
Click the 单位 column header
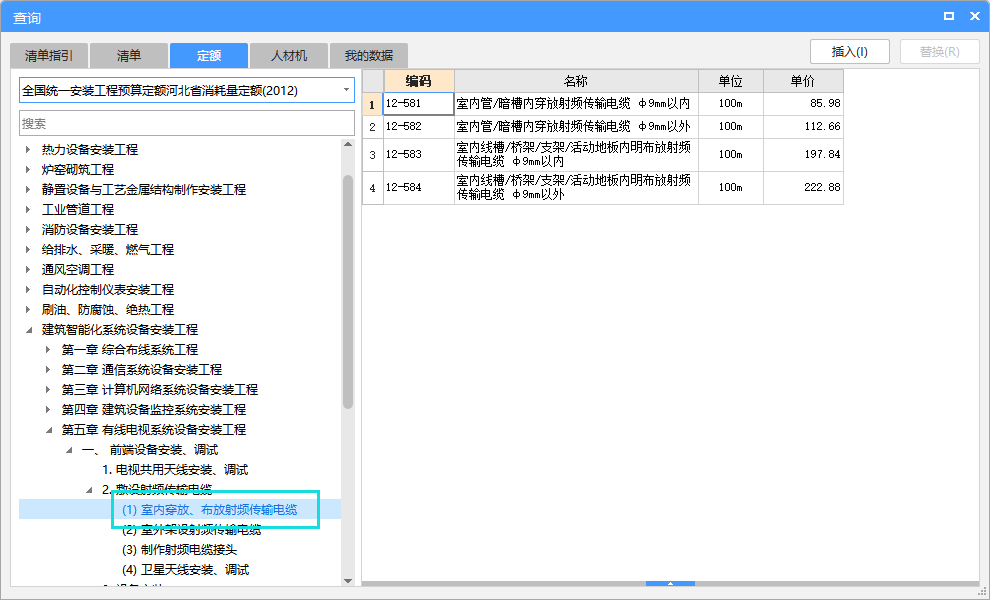[x=731, y=81]
